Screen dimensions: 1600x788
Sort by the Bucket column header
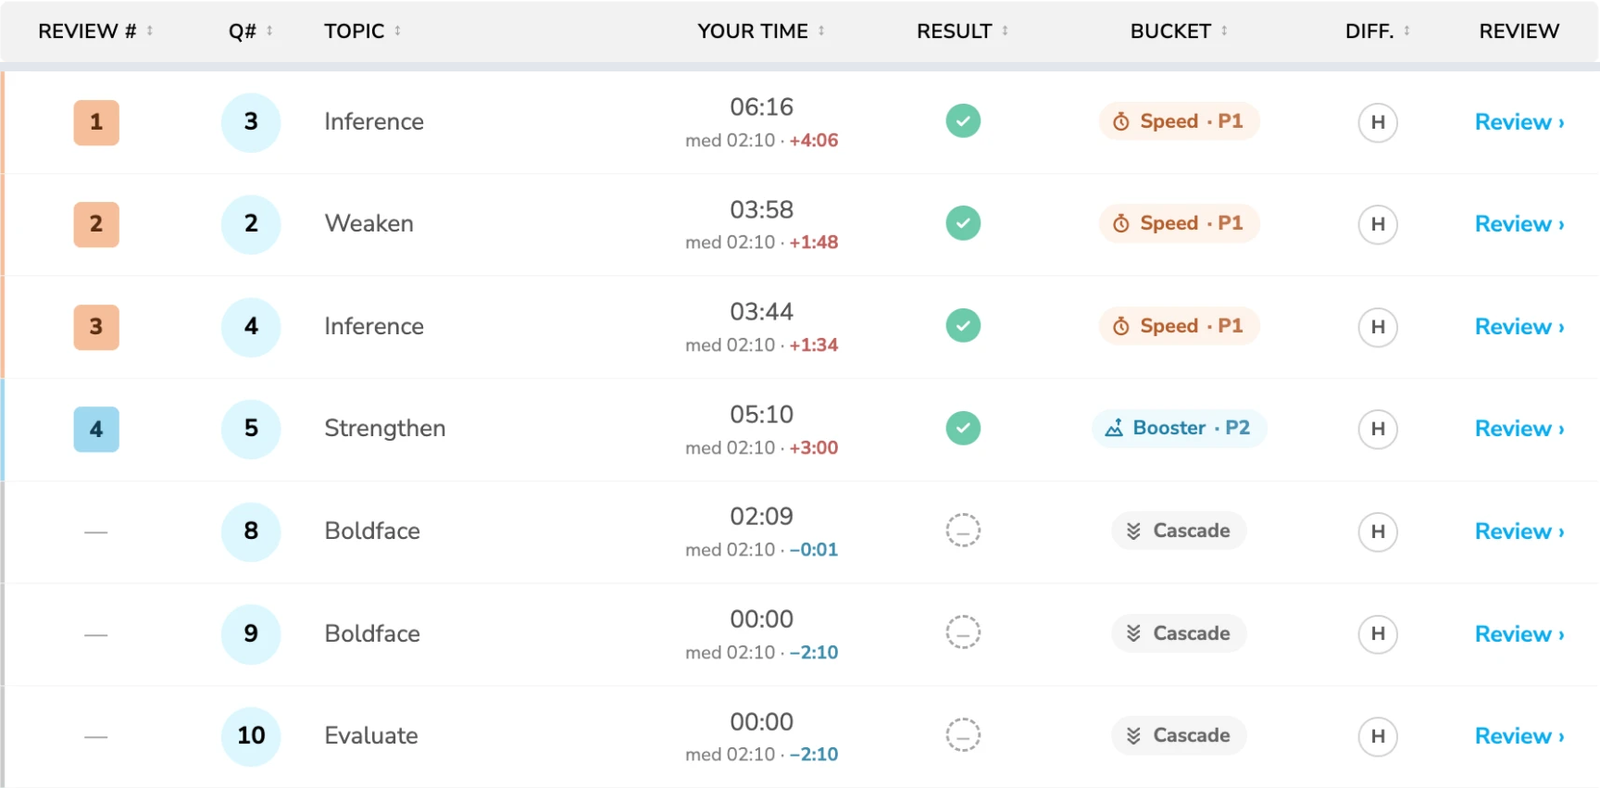(x=1178, y=31)
